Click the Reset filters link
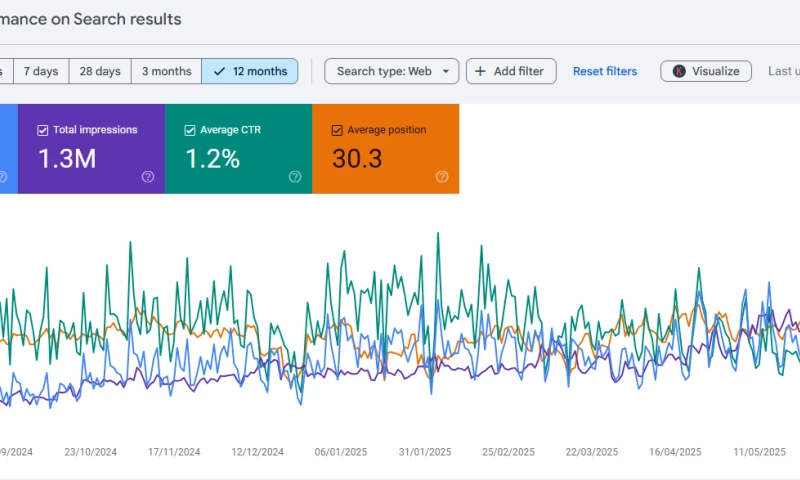This screenshot has height=480, width=800. pyautogui.click(x=605, y=71)
